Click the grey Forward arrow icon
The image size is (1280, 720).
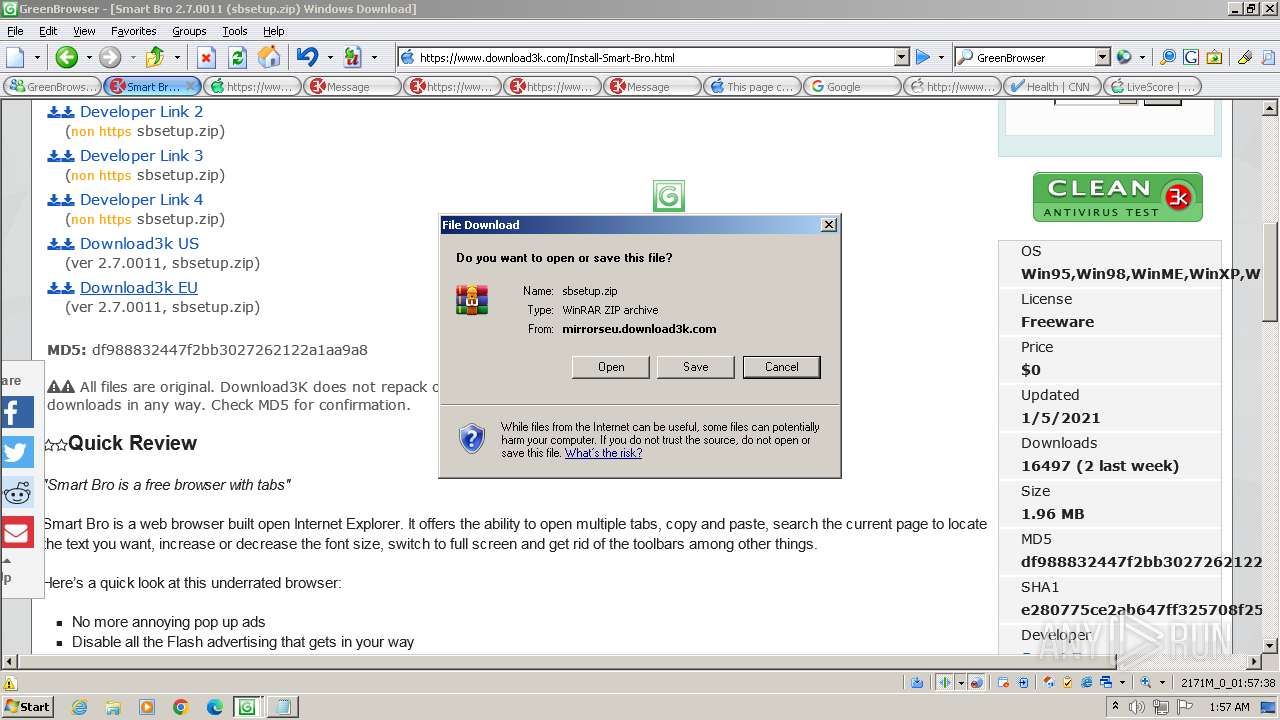(110, 57)
